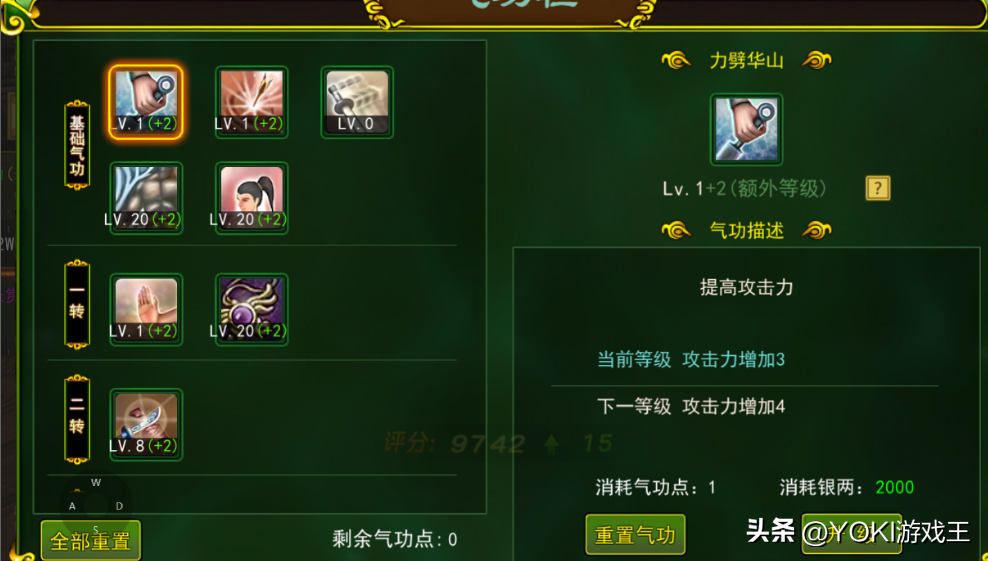This screenshot has width=988, height=561.
Task: Click the 剩余气功点 counter text
Action: pos(394,539)
